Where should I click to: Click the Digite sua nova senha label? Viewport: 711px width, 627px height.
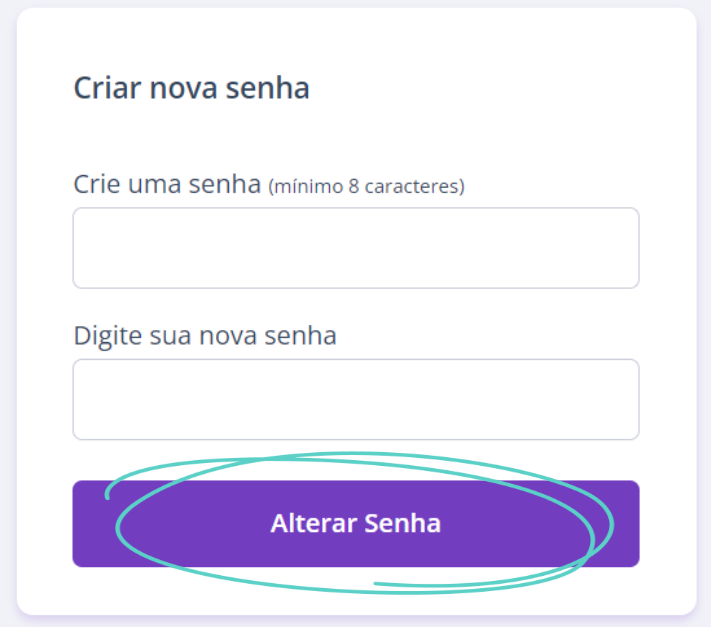tap(205, 336)
